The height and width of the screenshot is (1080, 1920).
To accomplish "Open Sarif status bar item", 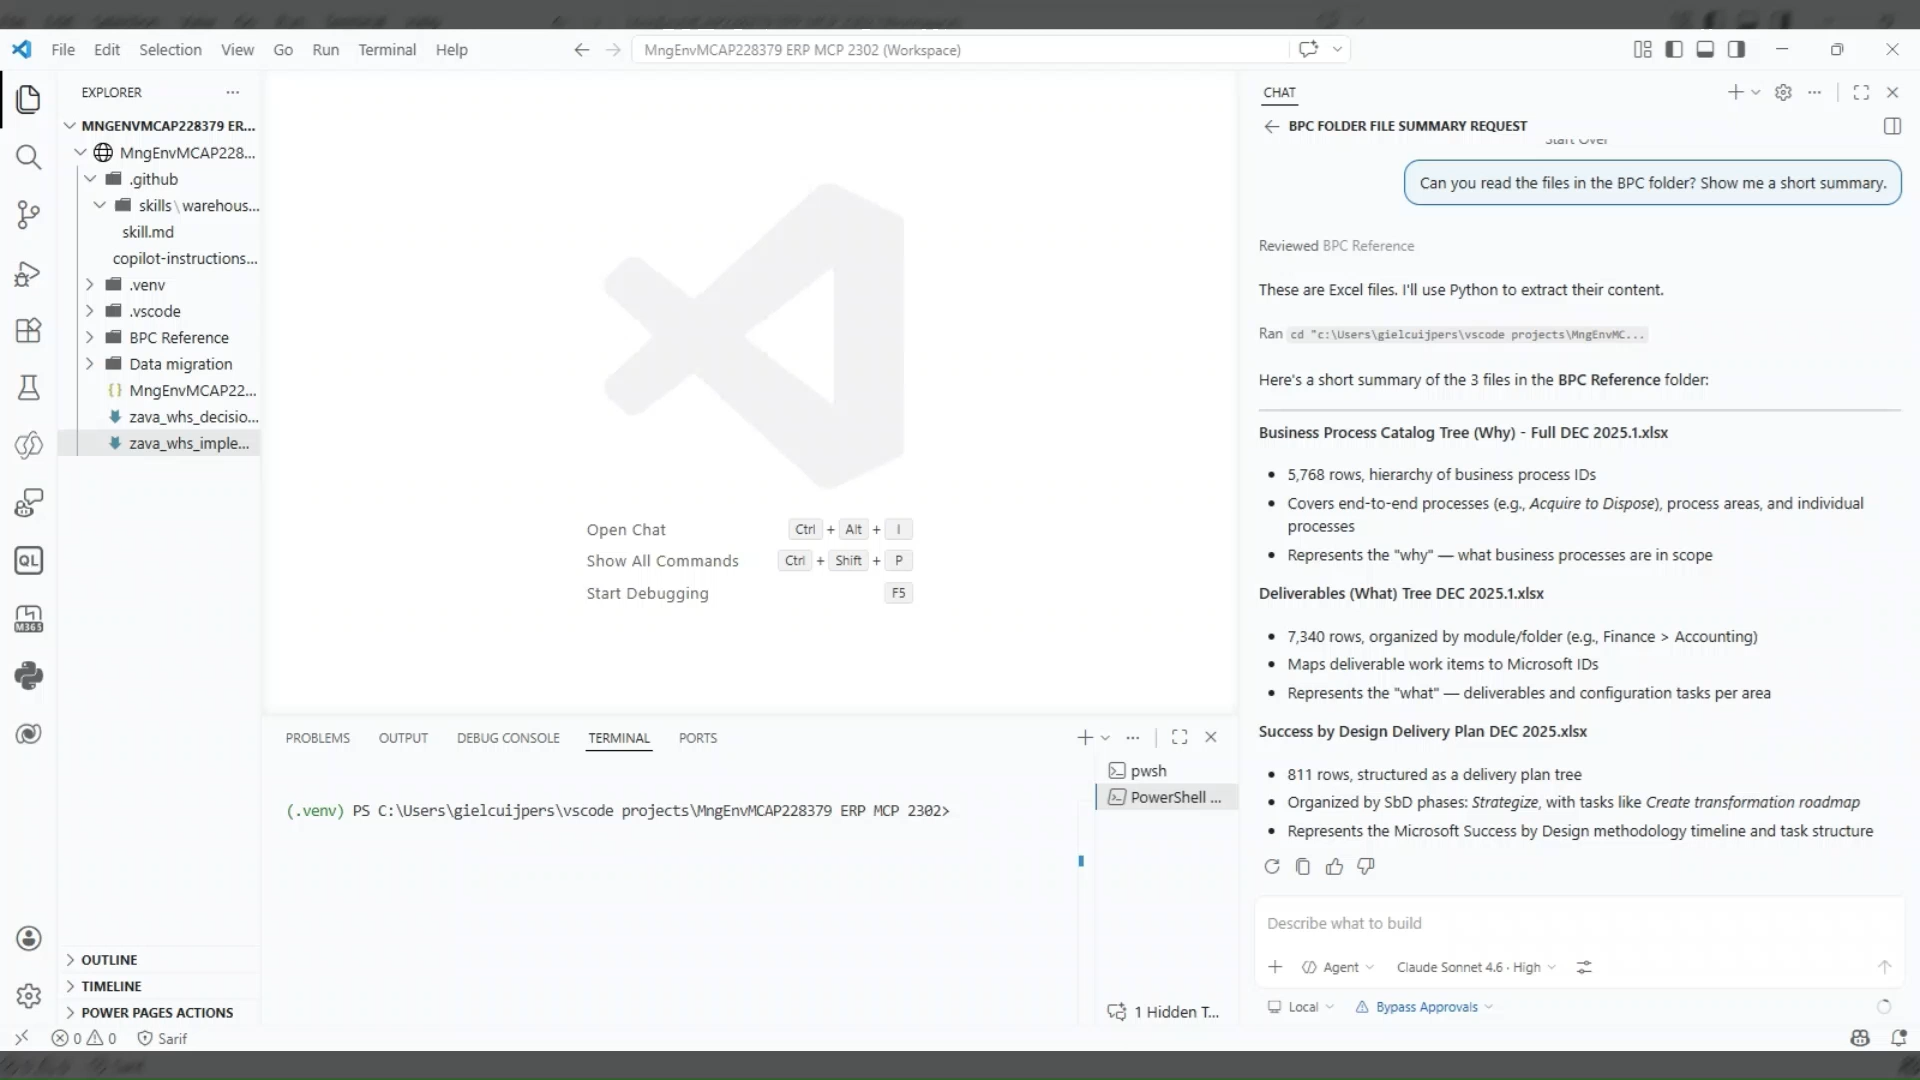I will click(162, 1038).
